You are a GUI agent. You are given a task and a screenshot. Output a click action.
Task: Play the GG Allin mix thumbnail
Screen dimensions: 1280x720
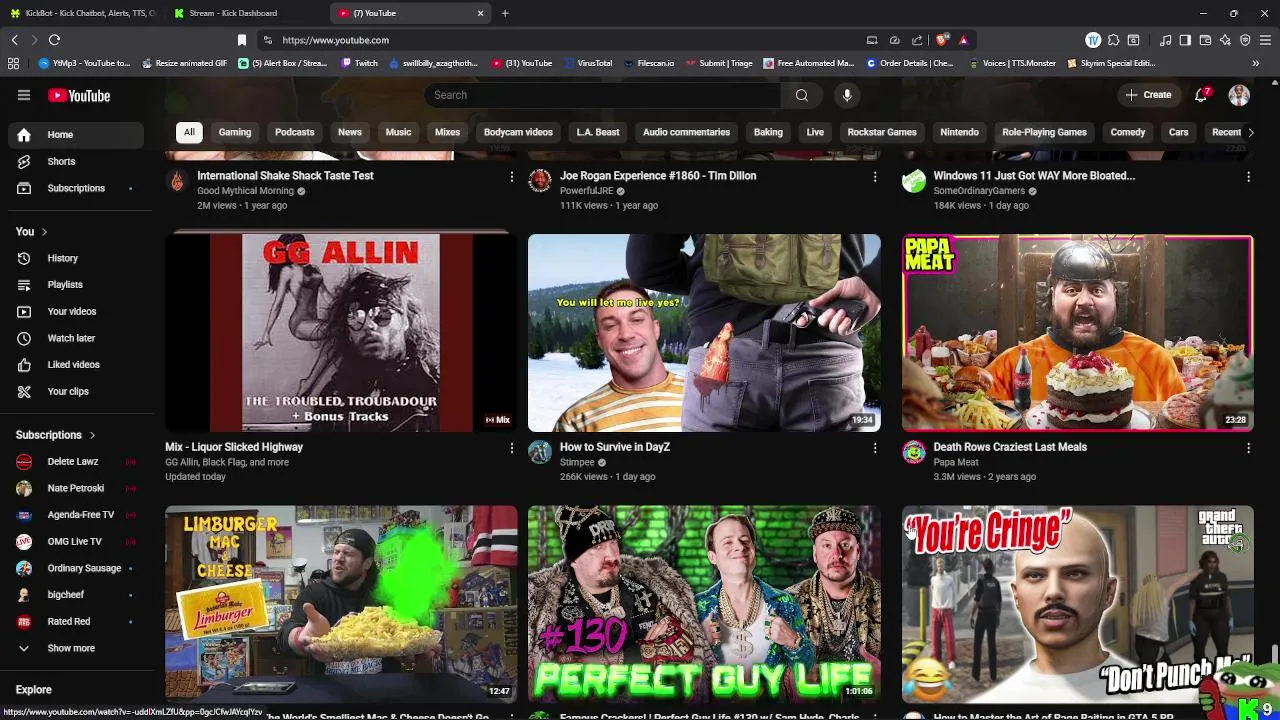click(341, 333)
